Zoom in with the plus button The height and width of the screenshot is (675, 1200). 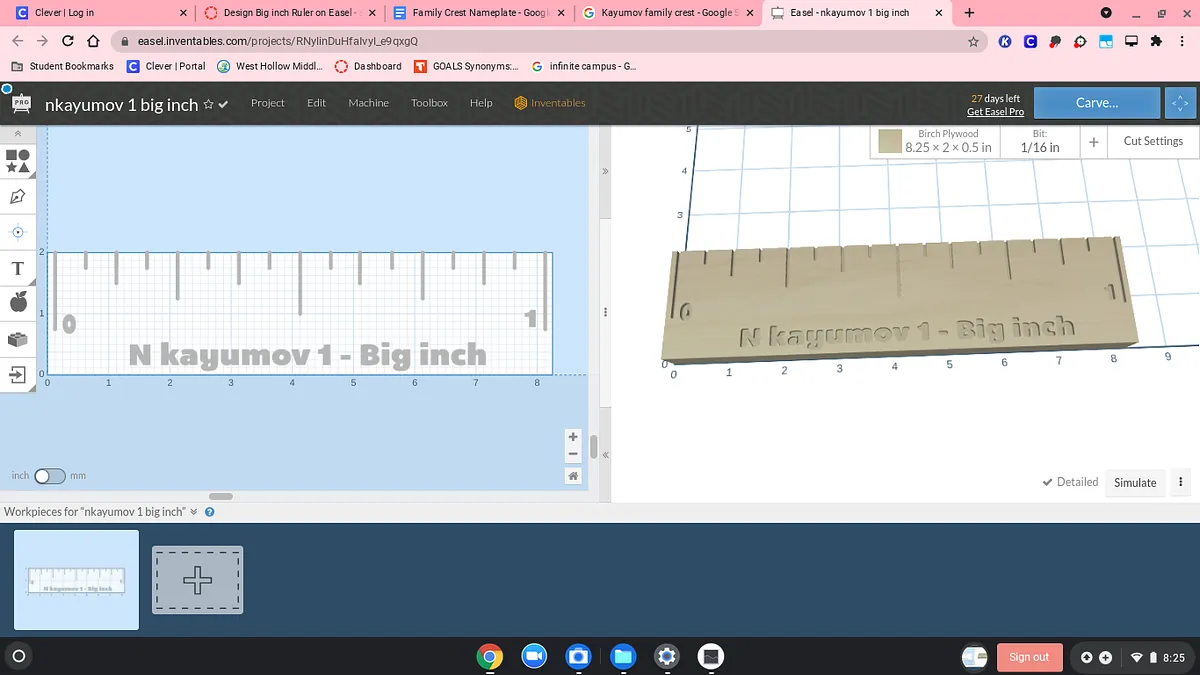pos(573,436)
